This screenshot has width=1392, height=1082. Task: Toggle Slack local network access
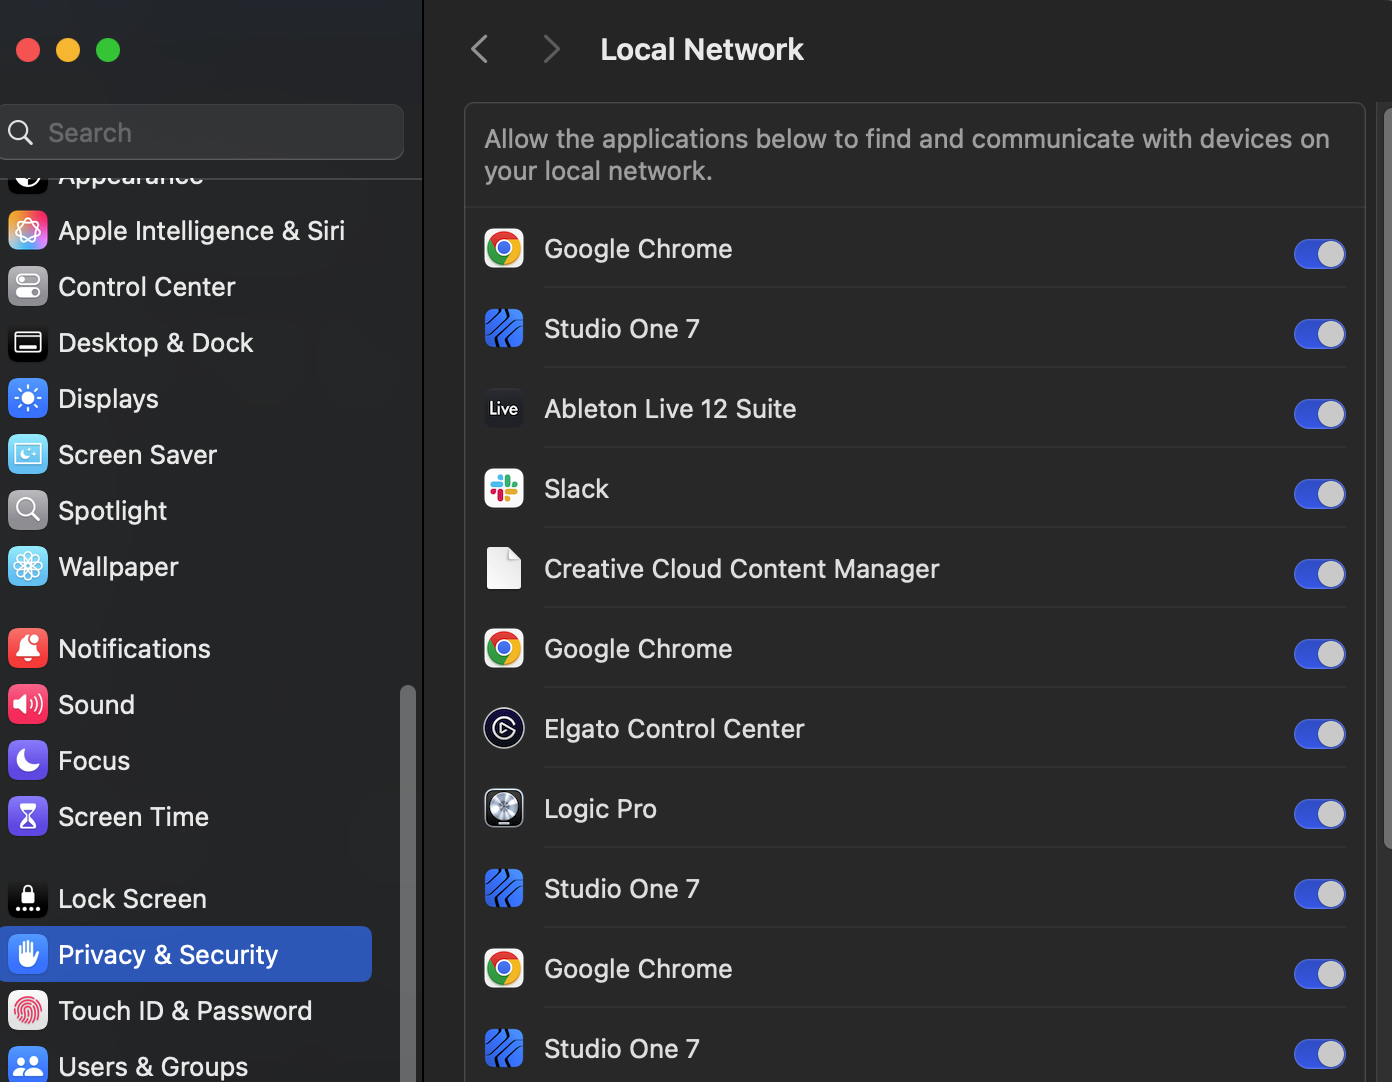(x=1320, y=494)
